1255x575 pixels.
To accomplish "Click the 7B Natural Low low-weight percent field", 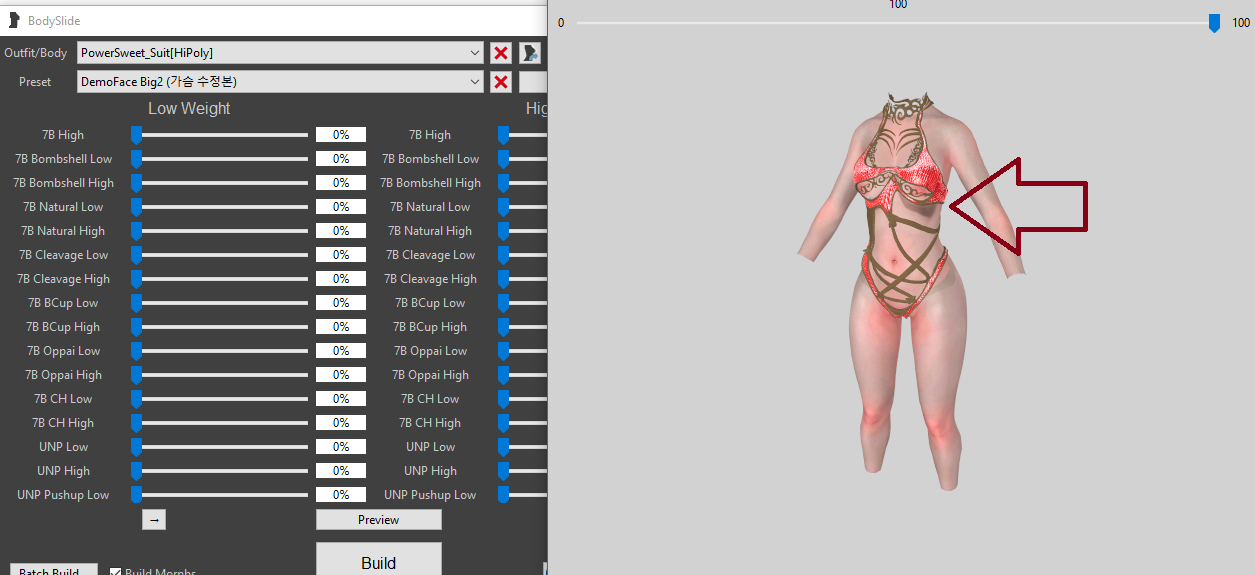I will pos(341,207).
